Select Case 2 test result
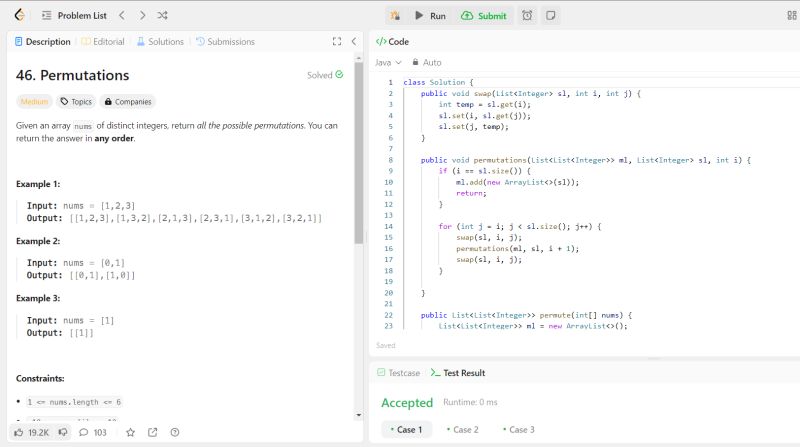Viewport: 800px width, 447px height. pos(461,429)
